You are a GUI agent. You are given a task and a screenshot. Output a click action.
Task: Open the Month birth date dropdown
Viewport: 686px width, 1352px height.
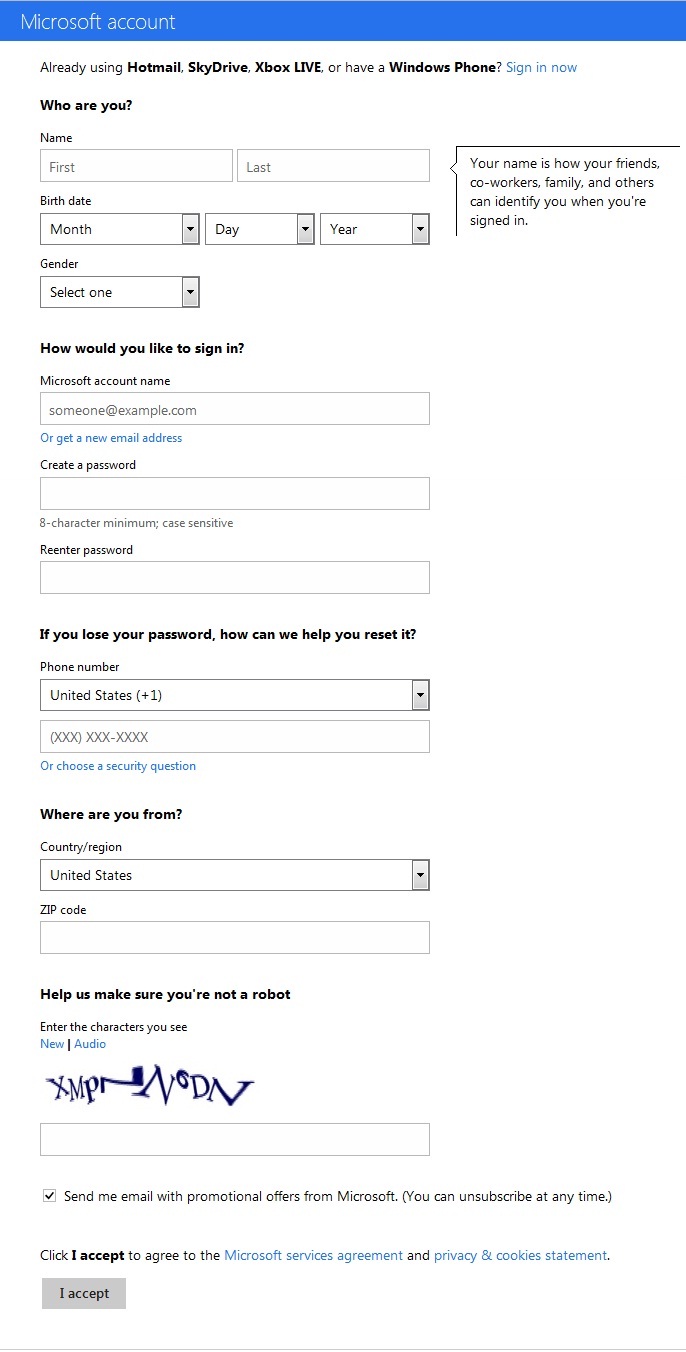[x=120, y=229]
